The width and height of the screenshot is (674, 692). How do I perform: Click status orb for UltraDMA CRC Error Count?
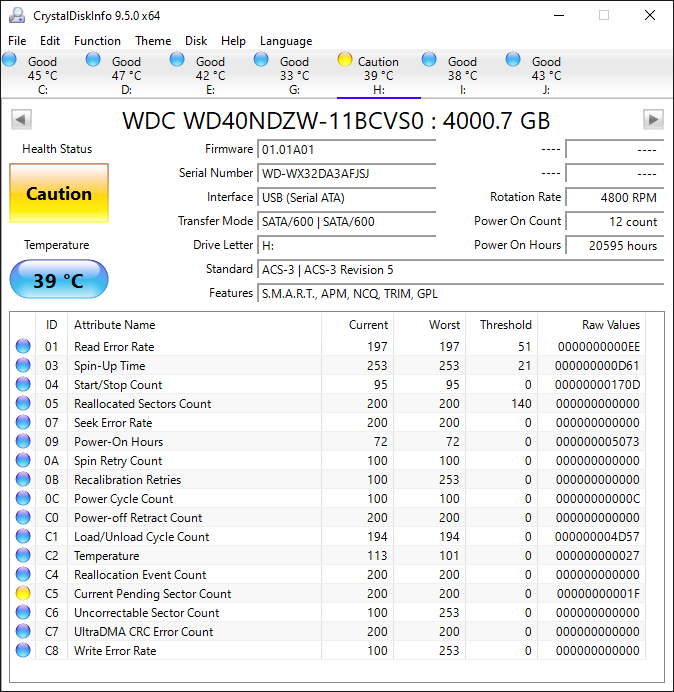coord(23,631)
